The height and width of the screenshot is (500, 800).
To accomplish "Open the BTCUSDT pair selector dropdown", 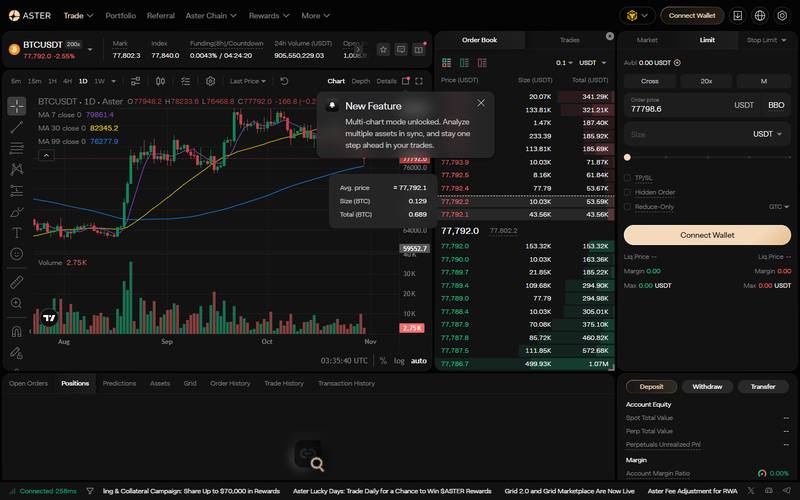I will click(90, 49).
